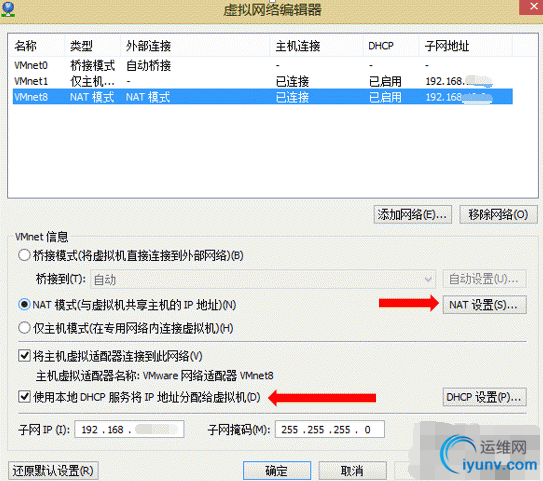Click the 添加网络(E)... button
Viewport: 543px width, 481px height.
click(412, 215)
